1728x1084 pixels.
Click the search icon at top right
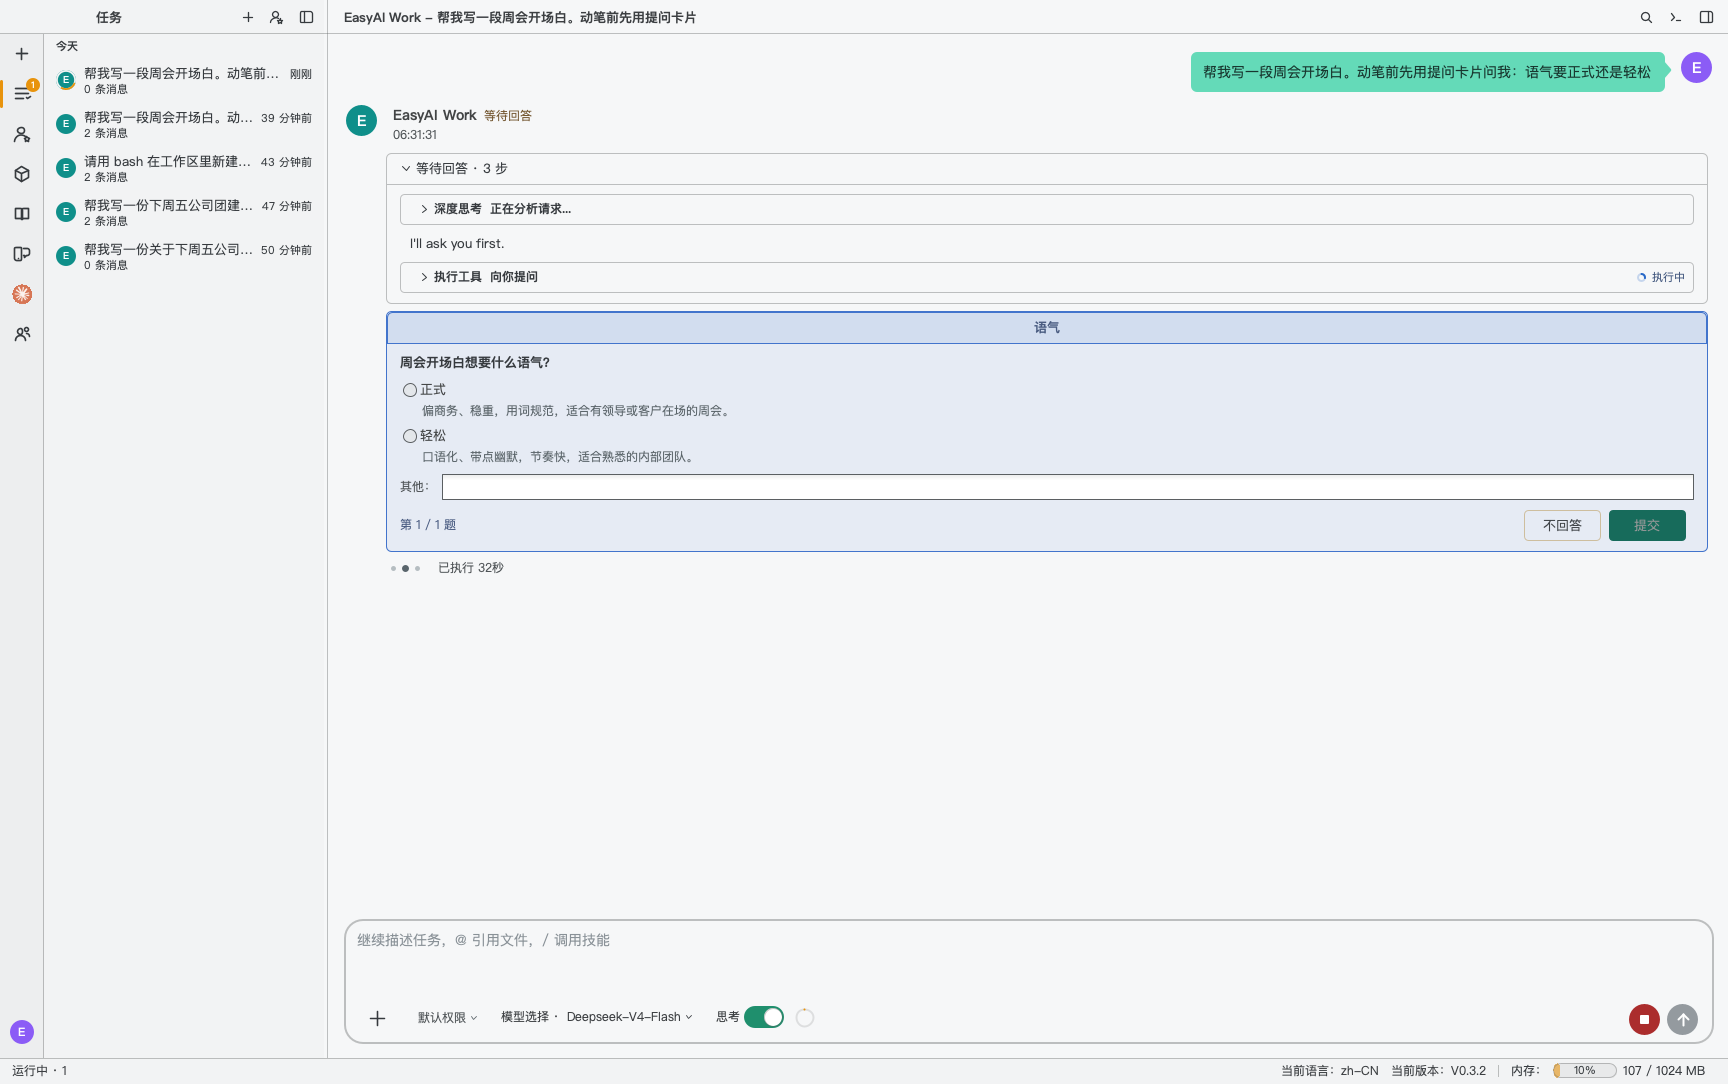coord(1646,17)
